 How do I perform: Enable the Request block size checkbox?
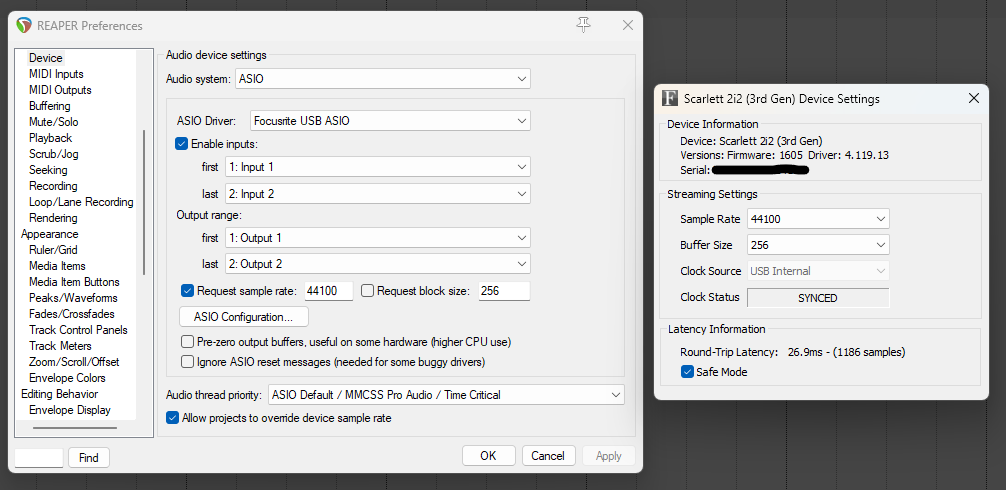click(368, 291)
